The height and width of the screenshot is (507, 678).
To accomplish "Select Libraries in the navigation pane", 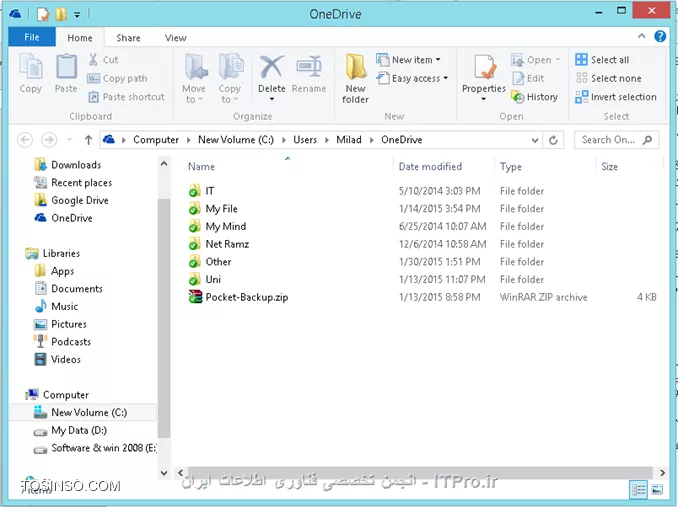I will click(x=53, y=253).
